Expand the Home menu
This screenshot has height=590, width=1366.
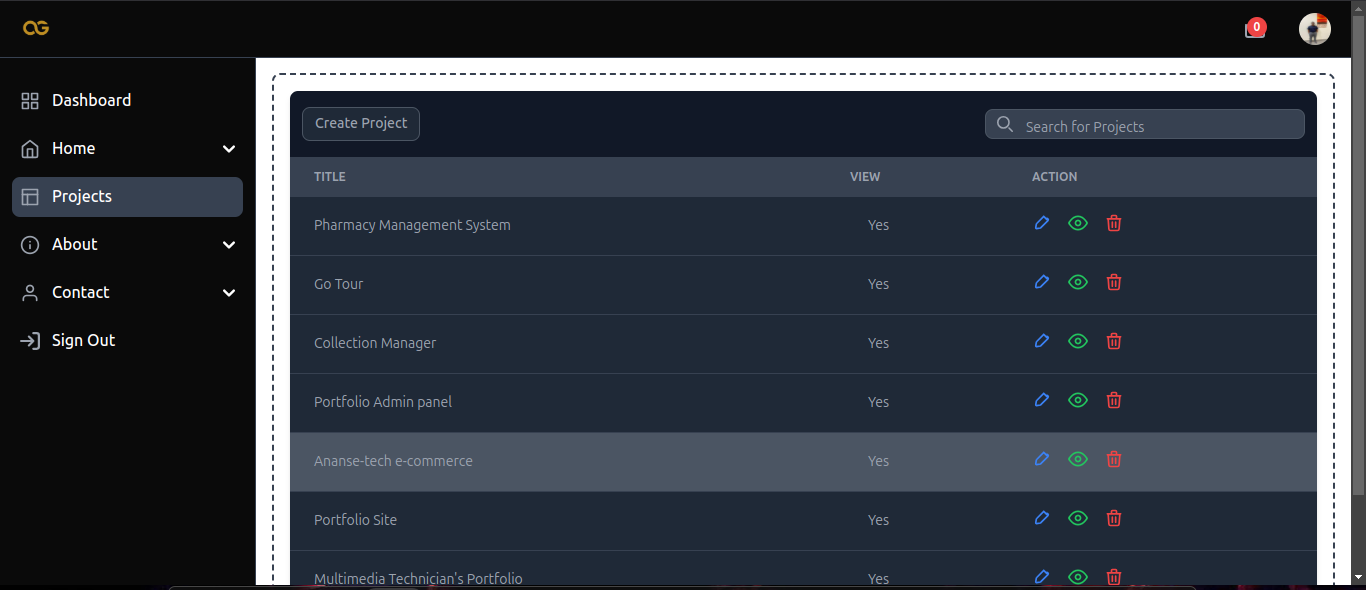[x=127, y=148]
